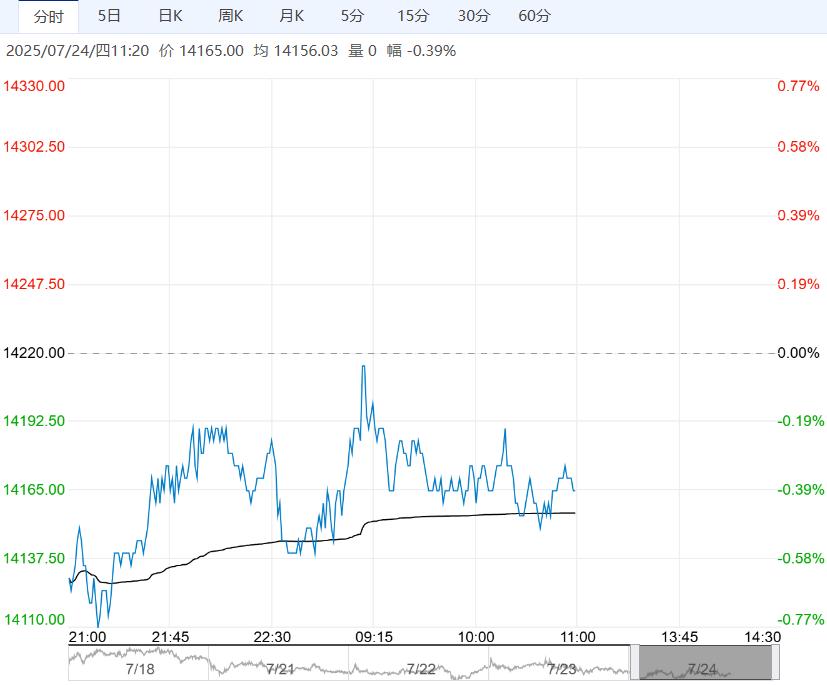This screenshot has height=685, width=827.
Task: Click the dashed 14220.00 baseline
Action: (x=420, y=353)
